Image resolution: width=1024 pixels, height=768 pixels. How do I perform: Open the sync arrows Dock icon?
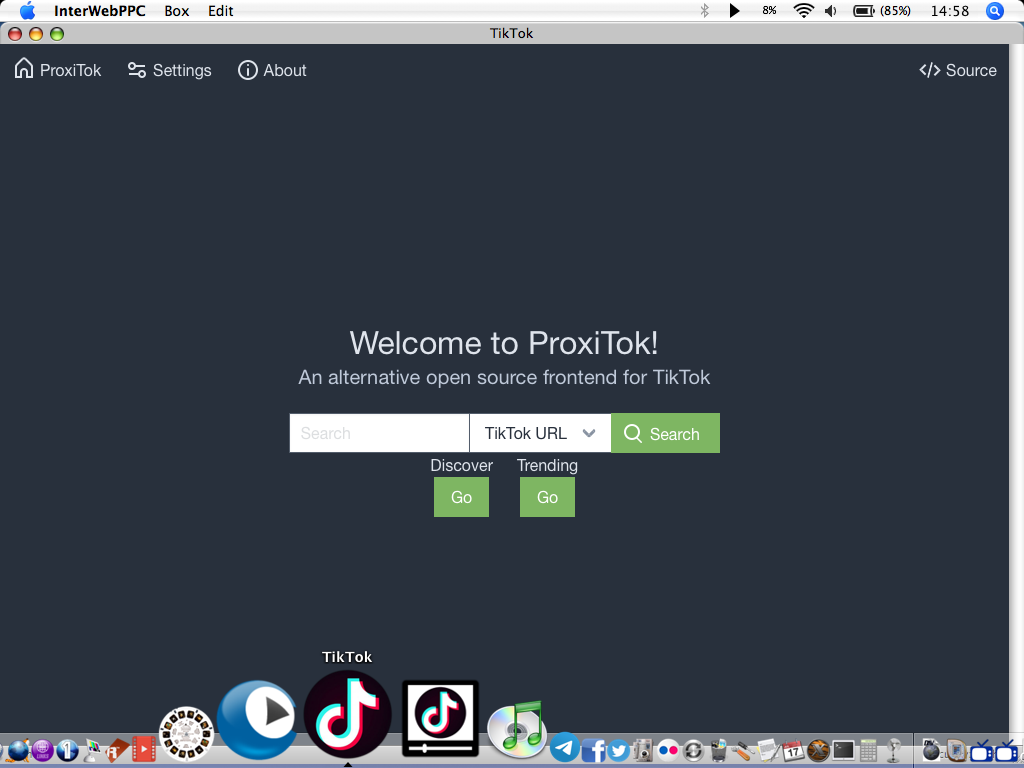tap(693, 750)
